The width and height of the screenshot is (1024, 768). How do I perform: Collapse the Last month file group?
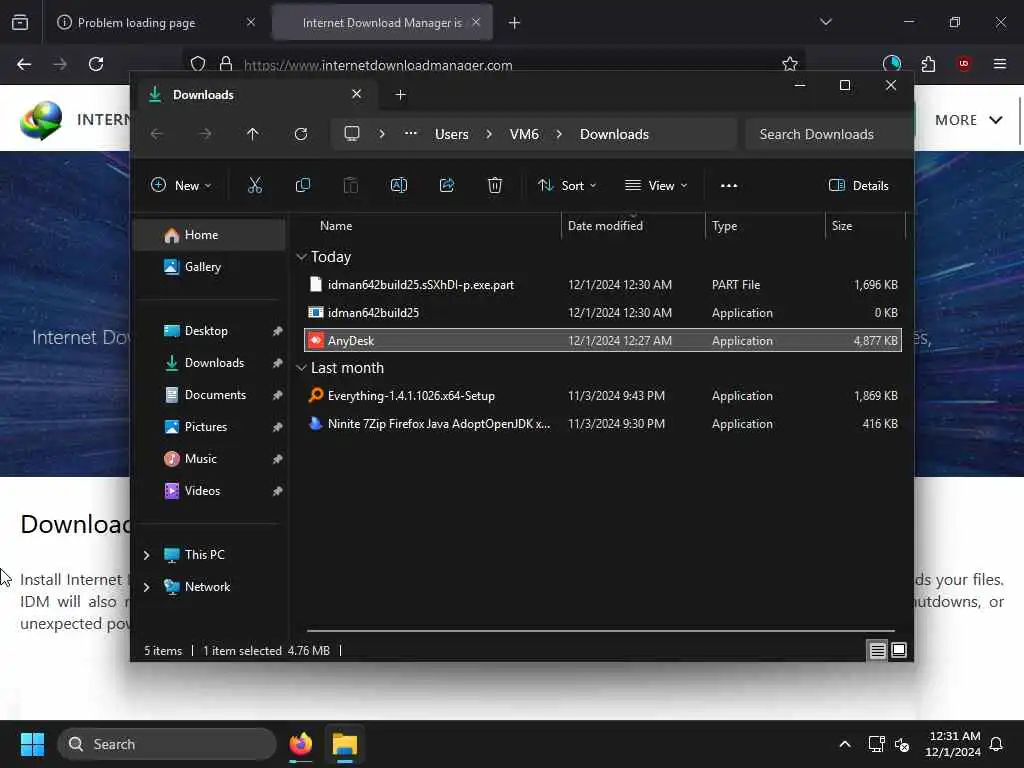pos(301,368)
